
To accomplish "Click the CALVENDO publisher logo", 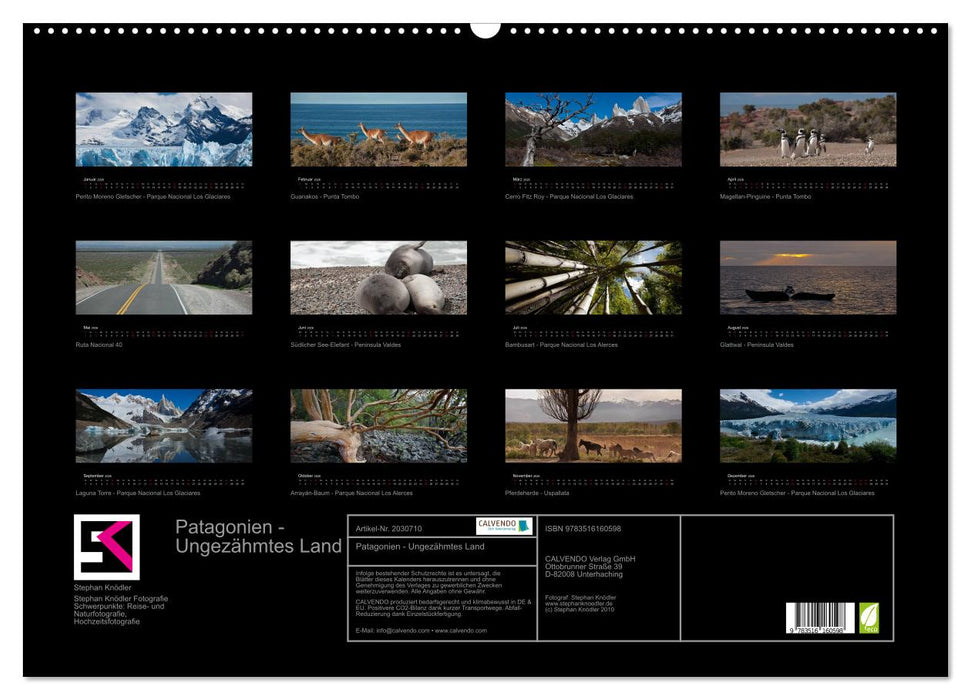I will coord(503,527).
